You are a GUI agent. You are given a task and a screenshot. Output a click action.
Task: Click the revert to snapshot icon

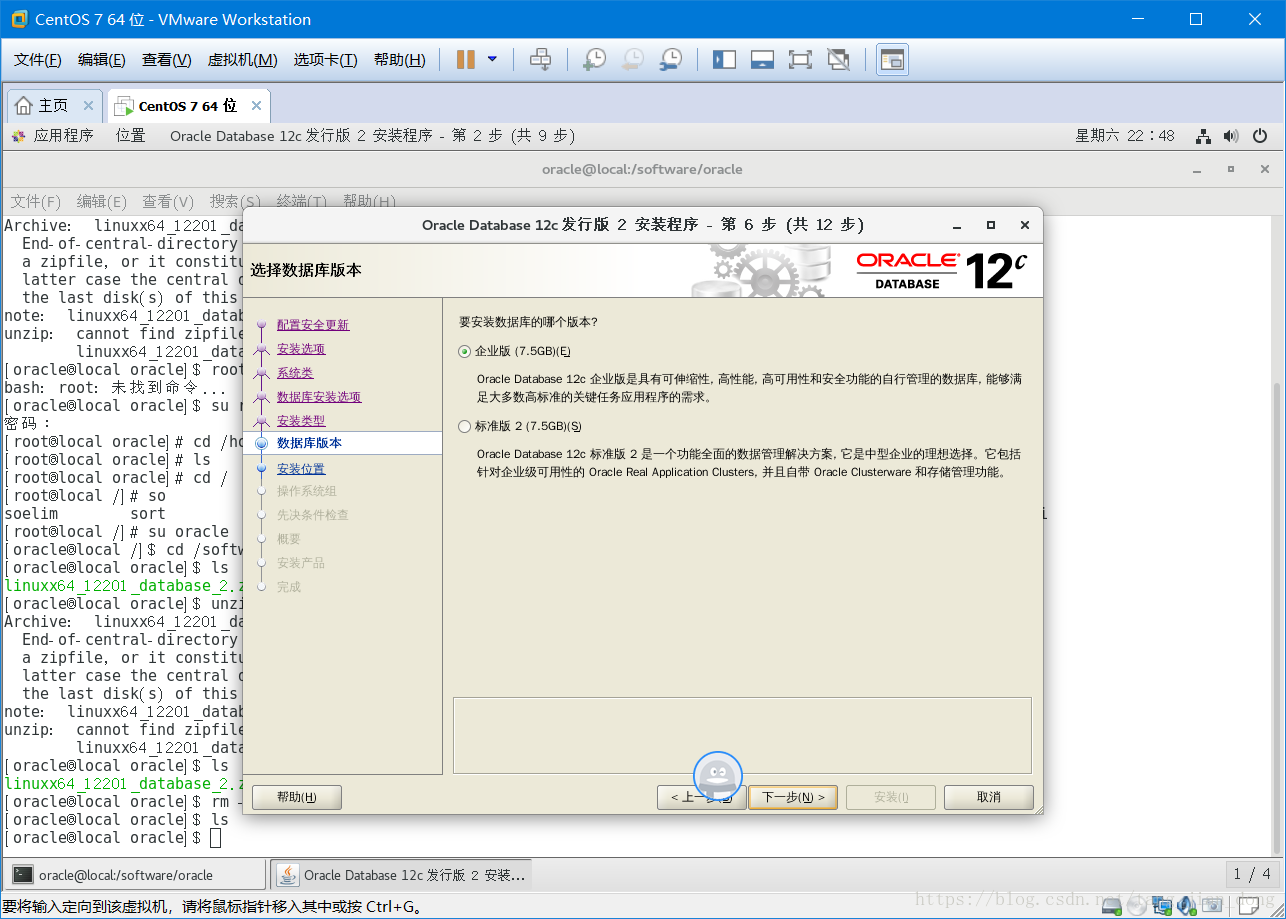632,60
